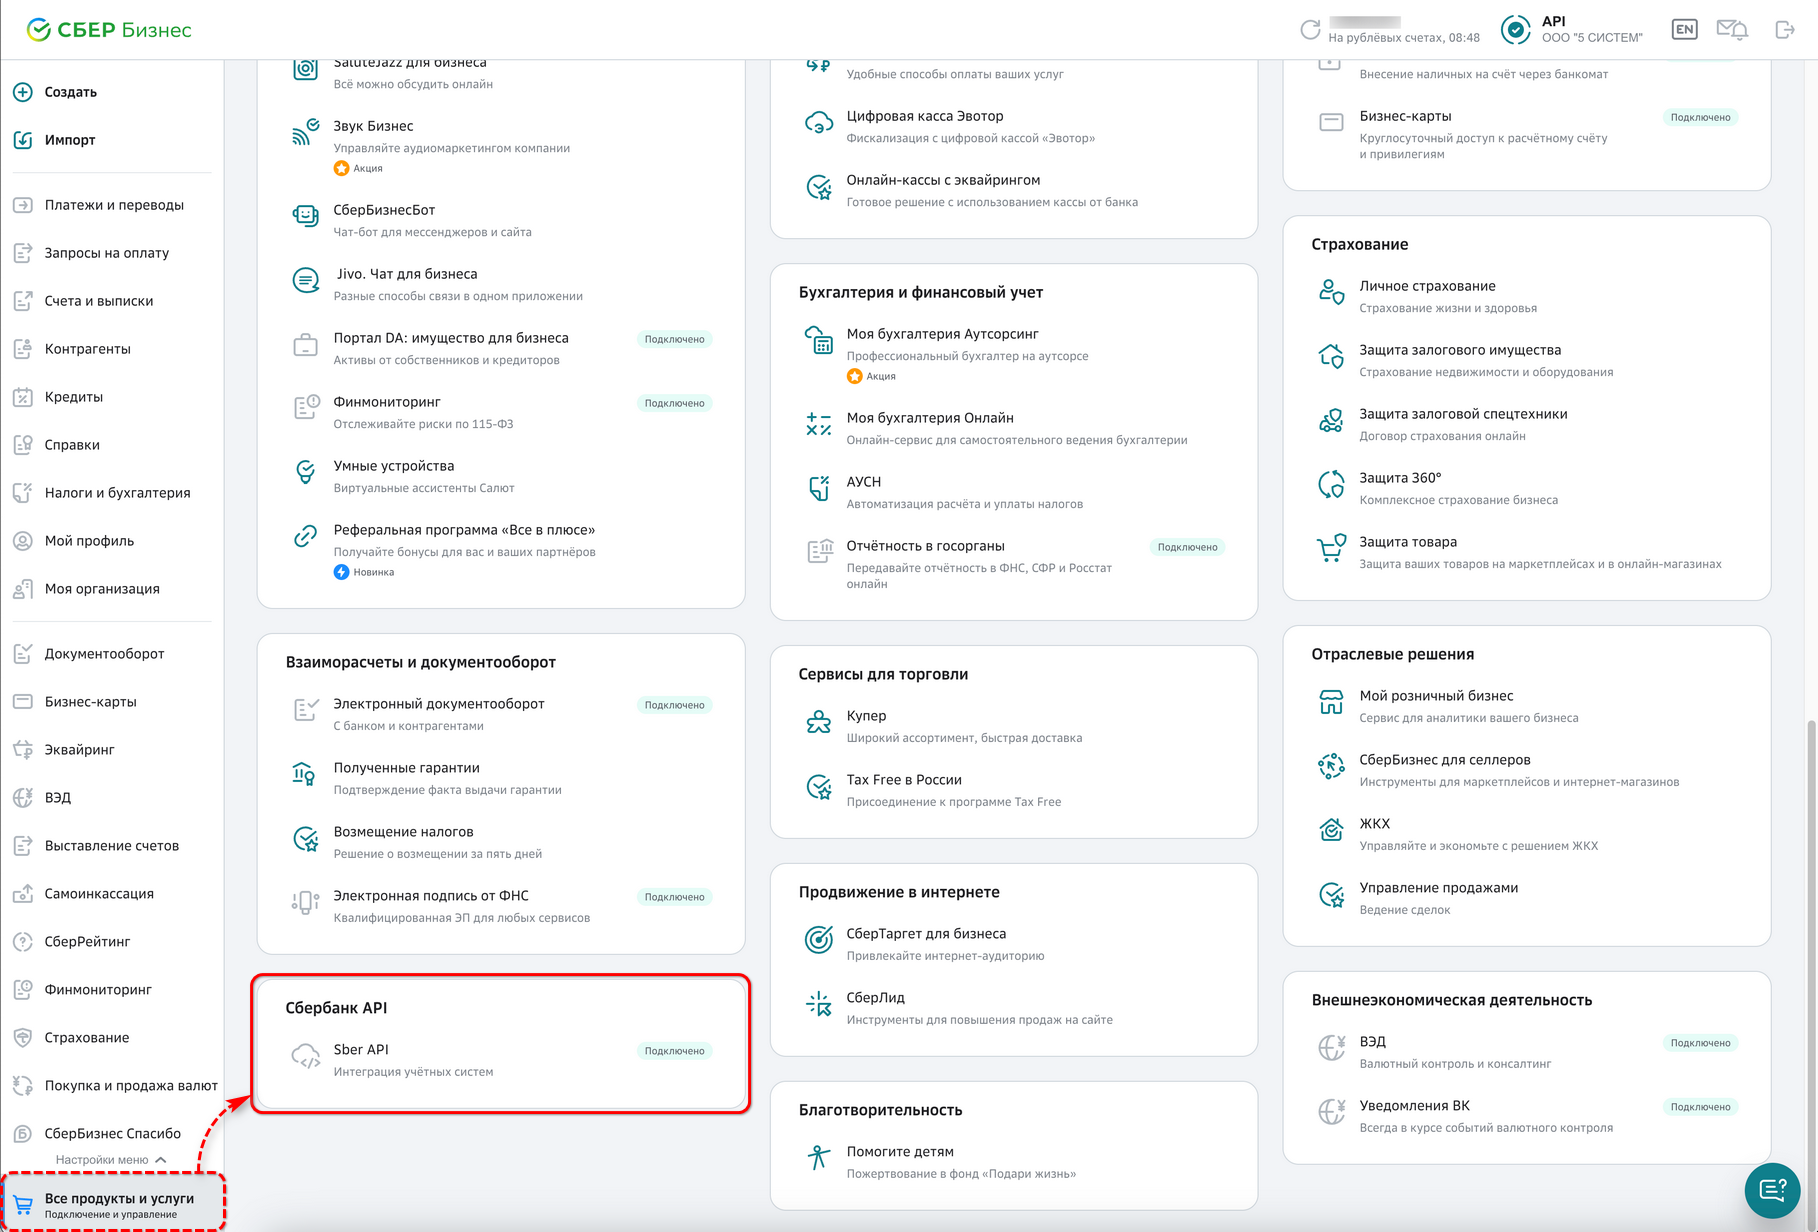Click the refresh balance icon
Image resolution: width=1818 pixels, height=1232 pixels.
1310,30
